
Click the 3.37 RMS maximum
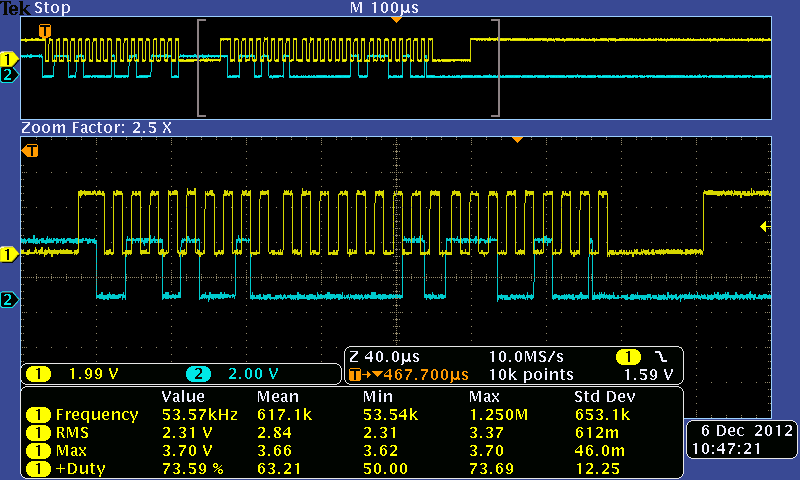pyautogui.click(x=486, y=433)
